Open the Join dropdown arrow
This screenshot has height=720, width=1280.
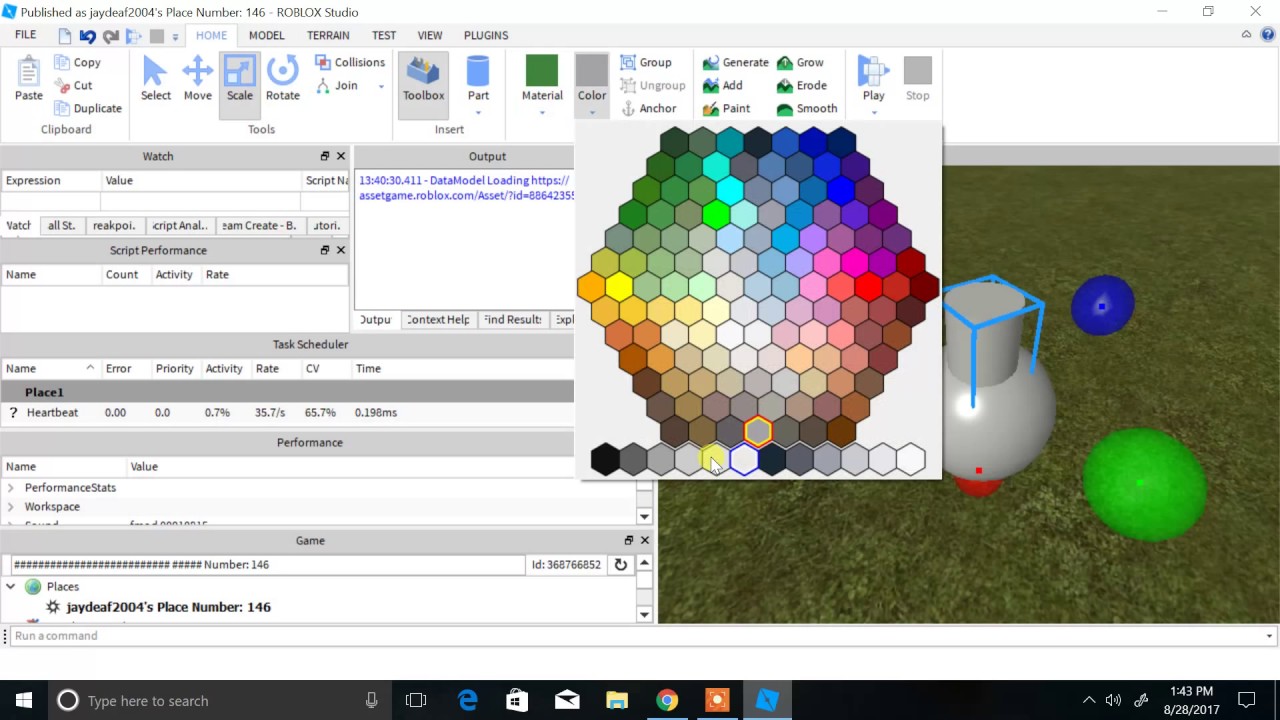381,86
